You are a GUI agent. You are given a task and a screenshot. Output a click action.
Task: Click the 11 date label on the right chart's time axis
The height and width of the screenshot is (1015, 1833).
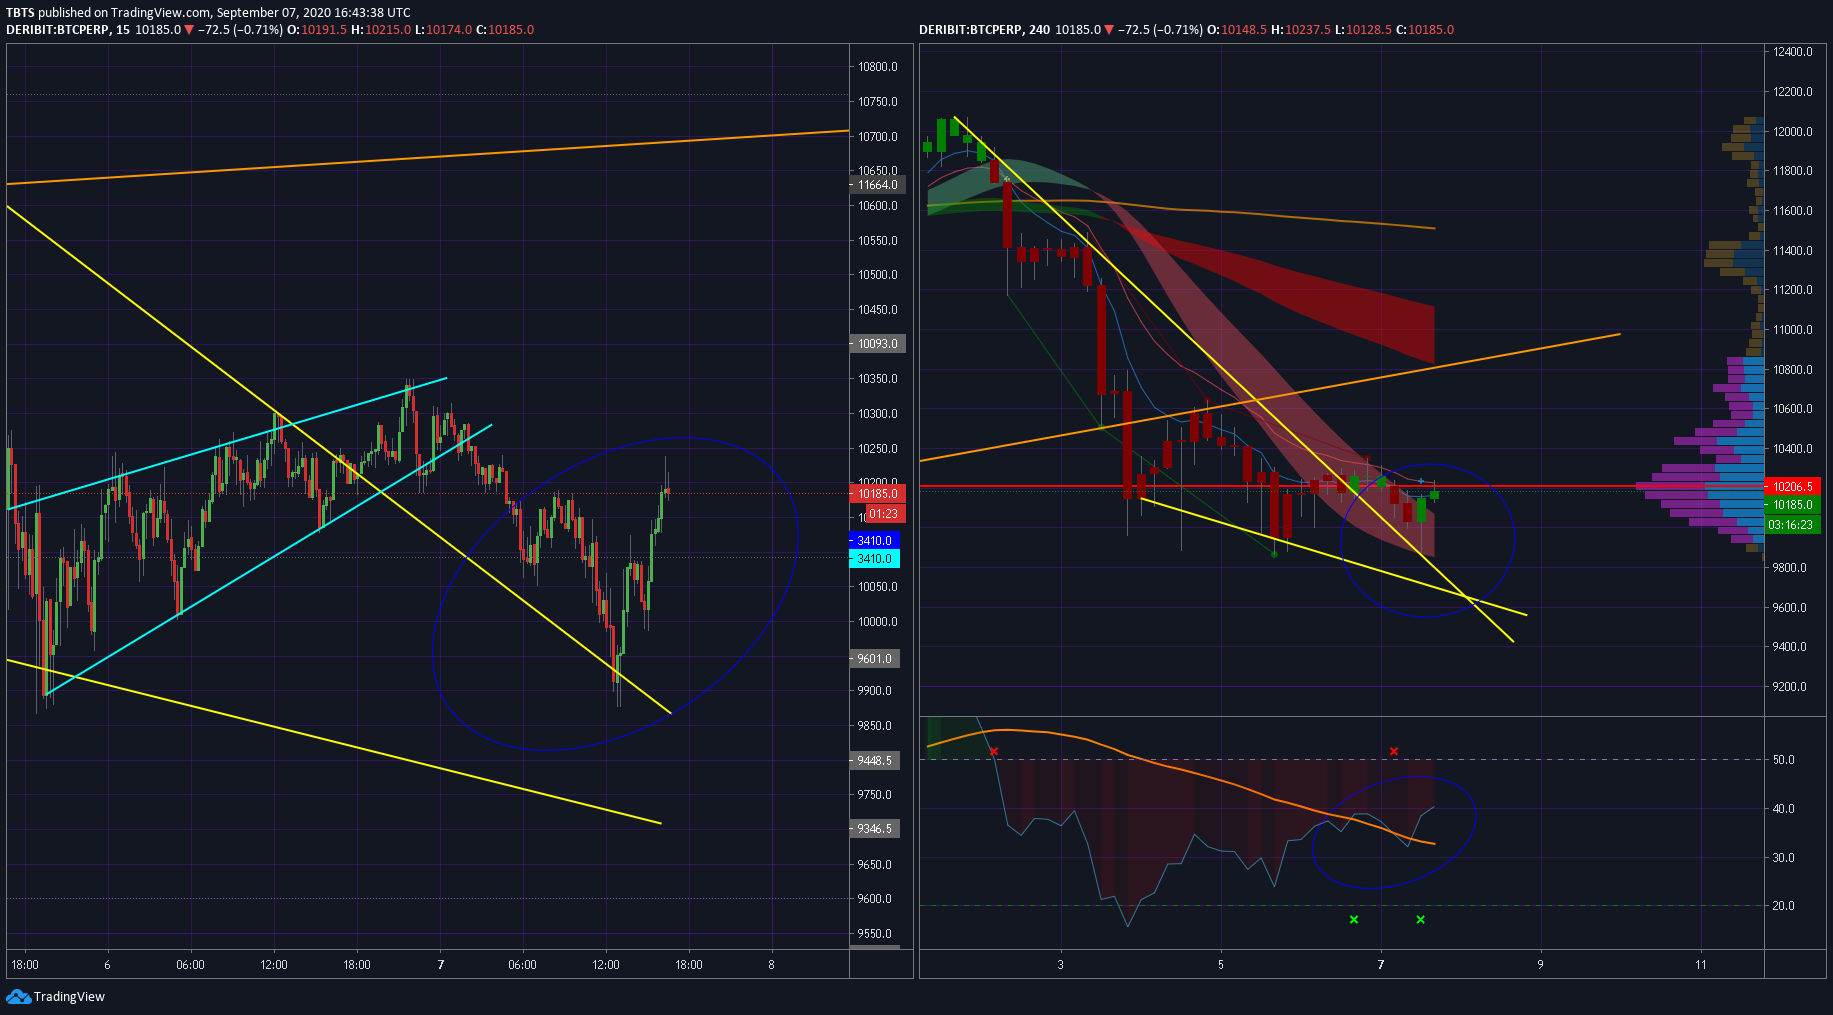tap(1701, 965)
